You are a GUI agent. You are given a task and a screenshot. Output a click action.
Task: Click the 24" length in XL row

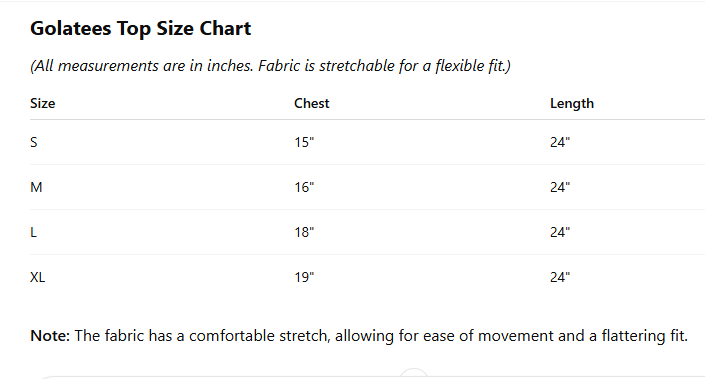click(560, 277)
